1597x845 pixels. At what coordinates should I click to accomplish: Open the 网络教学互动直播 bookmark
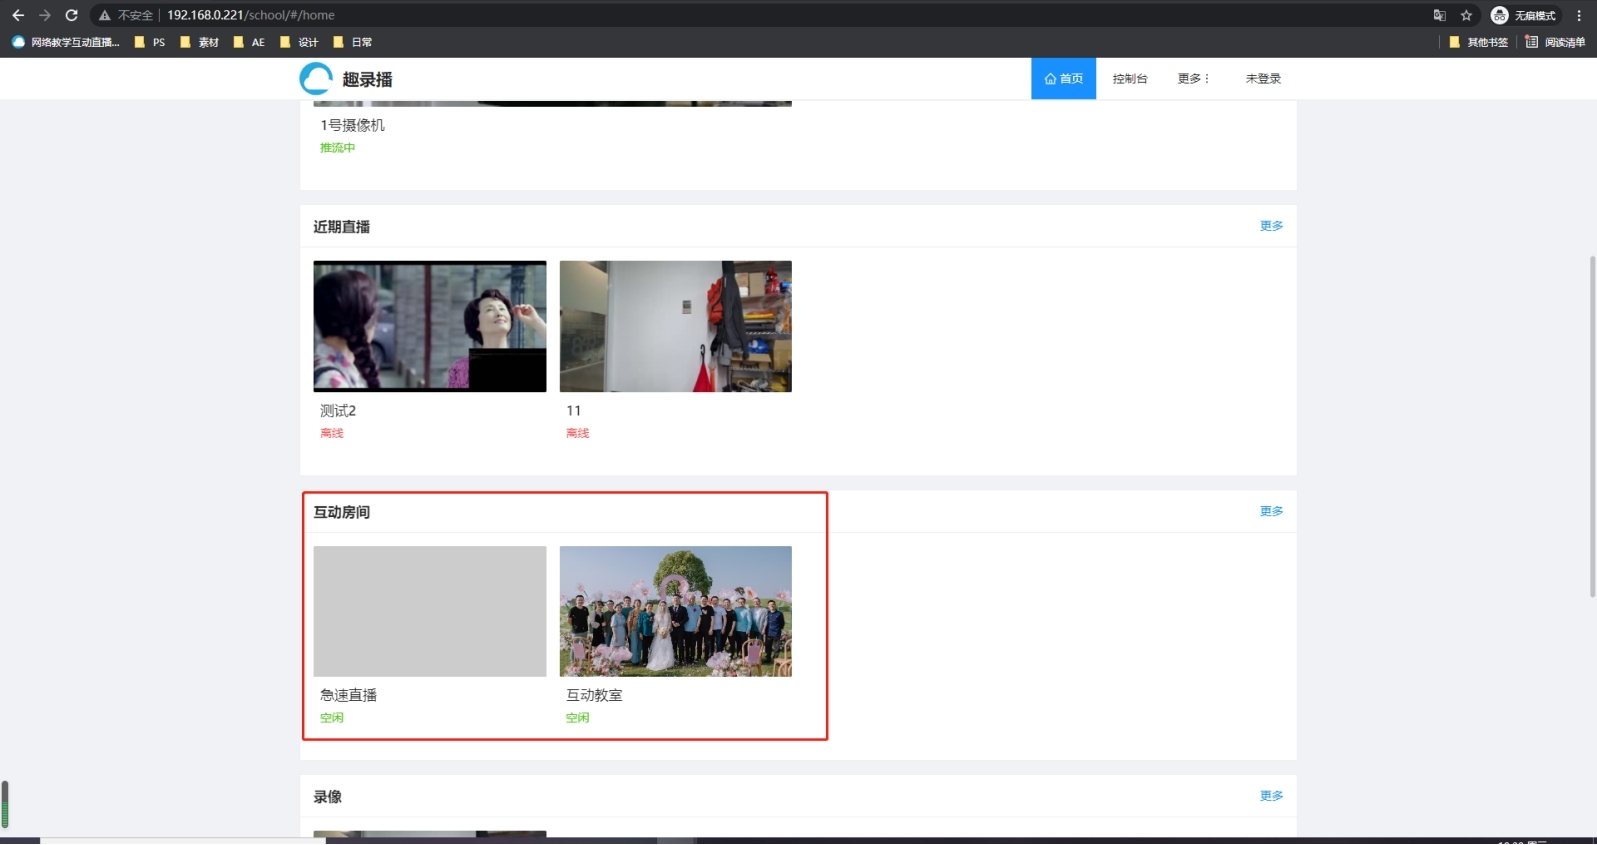click(x=66, y=42)
